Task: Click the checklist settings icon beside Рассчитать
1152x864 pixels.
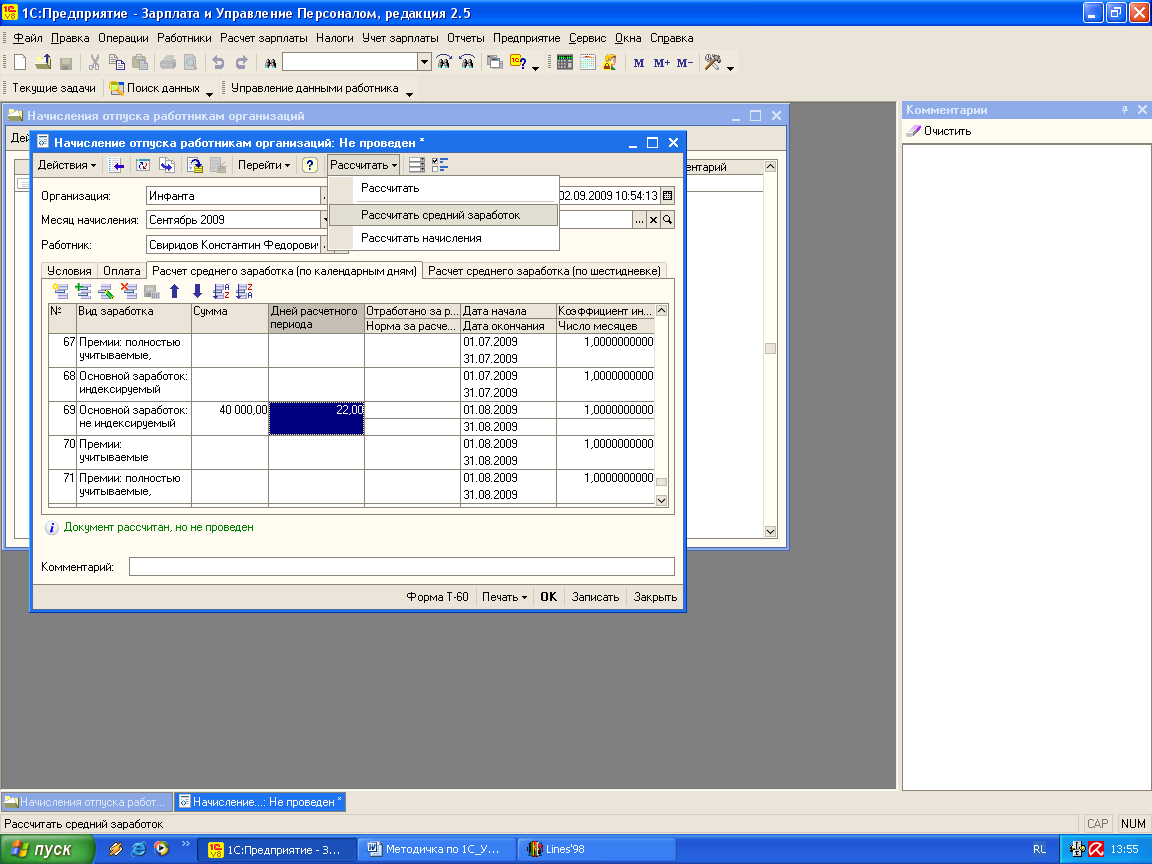Action: pyautogui.click(x=439, y=165)
